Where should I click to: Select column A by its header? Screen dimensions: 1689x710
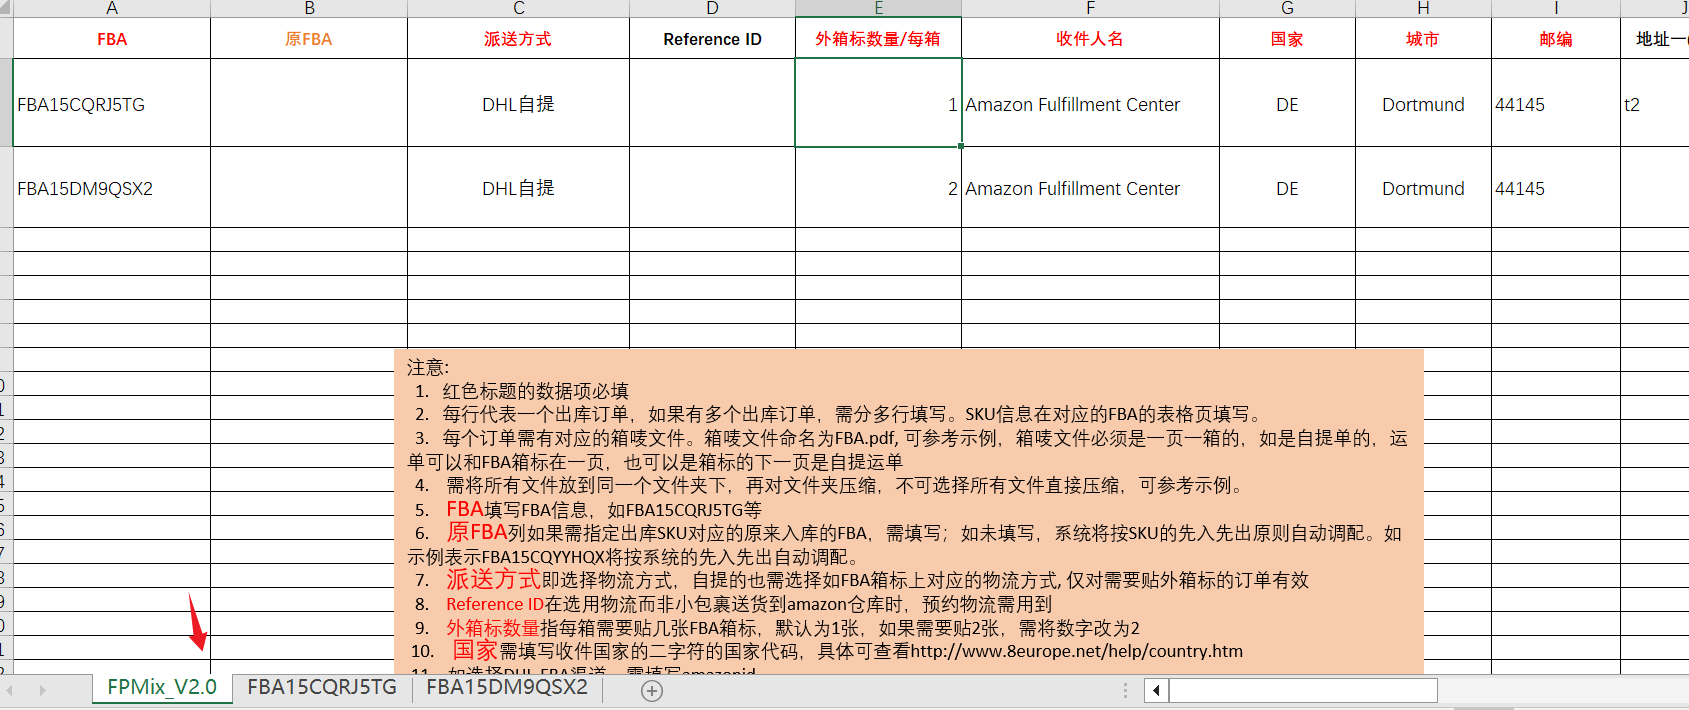(112, 8)
